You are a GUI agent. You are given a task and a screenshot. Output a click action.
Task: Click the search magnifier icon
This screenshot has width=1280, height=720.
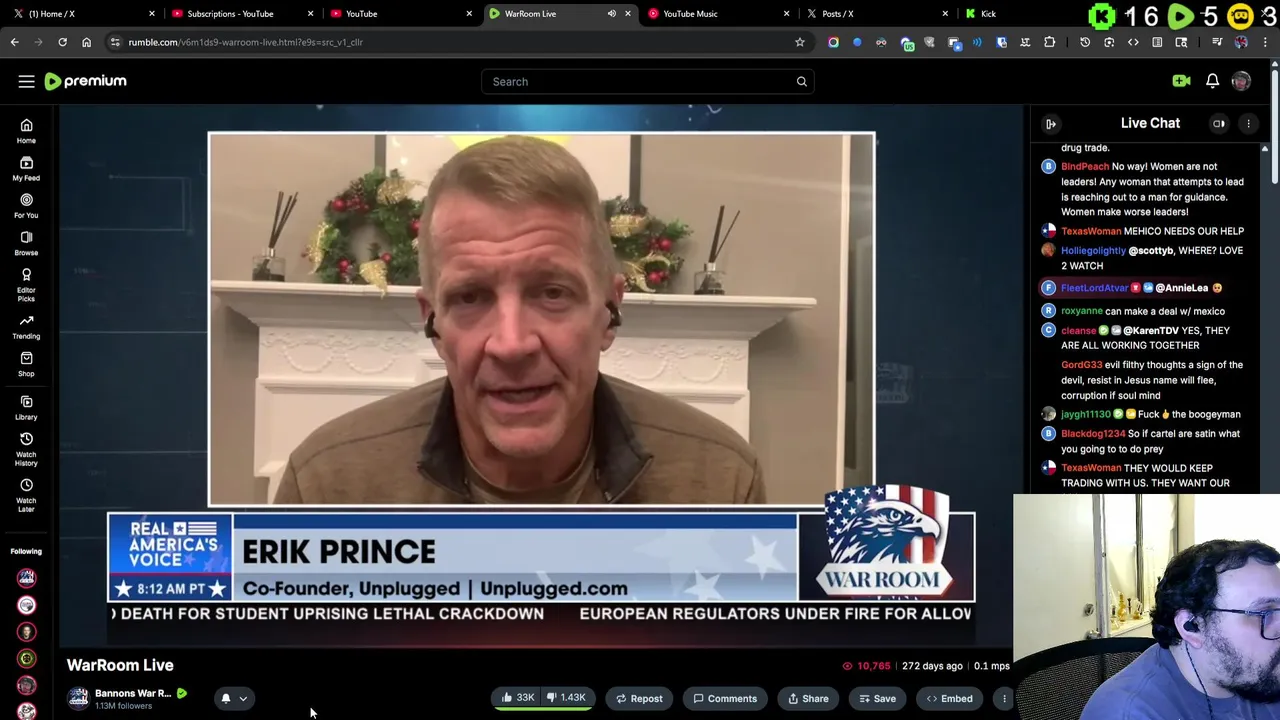(x=801, y=82)
